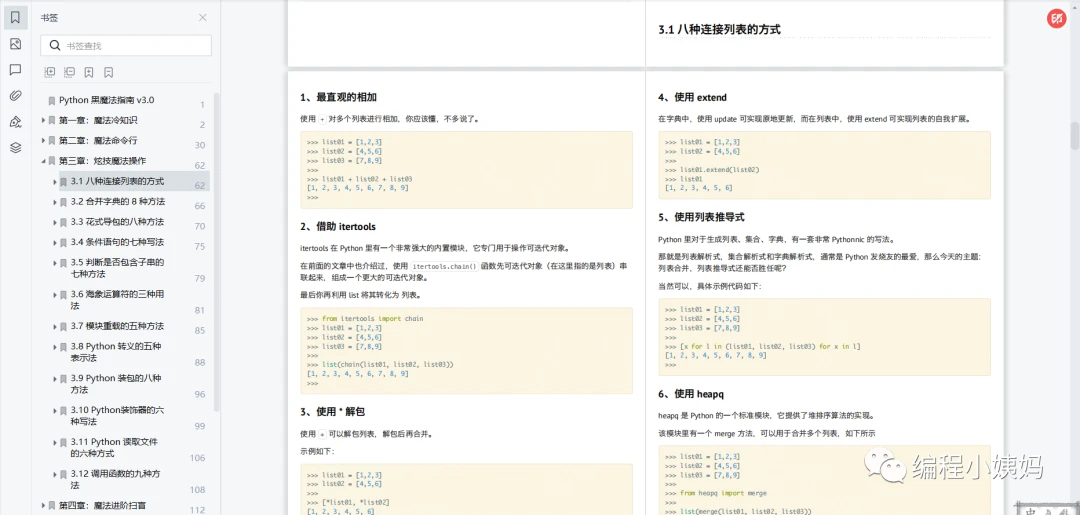Click bookmark icon beside 3.1 八种连接列表的方式
The width and height of the screenshot is (1080, 515).
(x=63, y=182)
